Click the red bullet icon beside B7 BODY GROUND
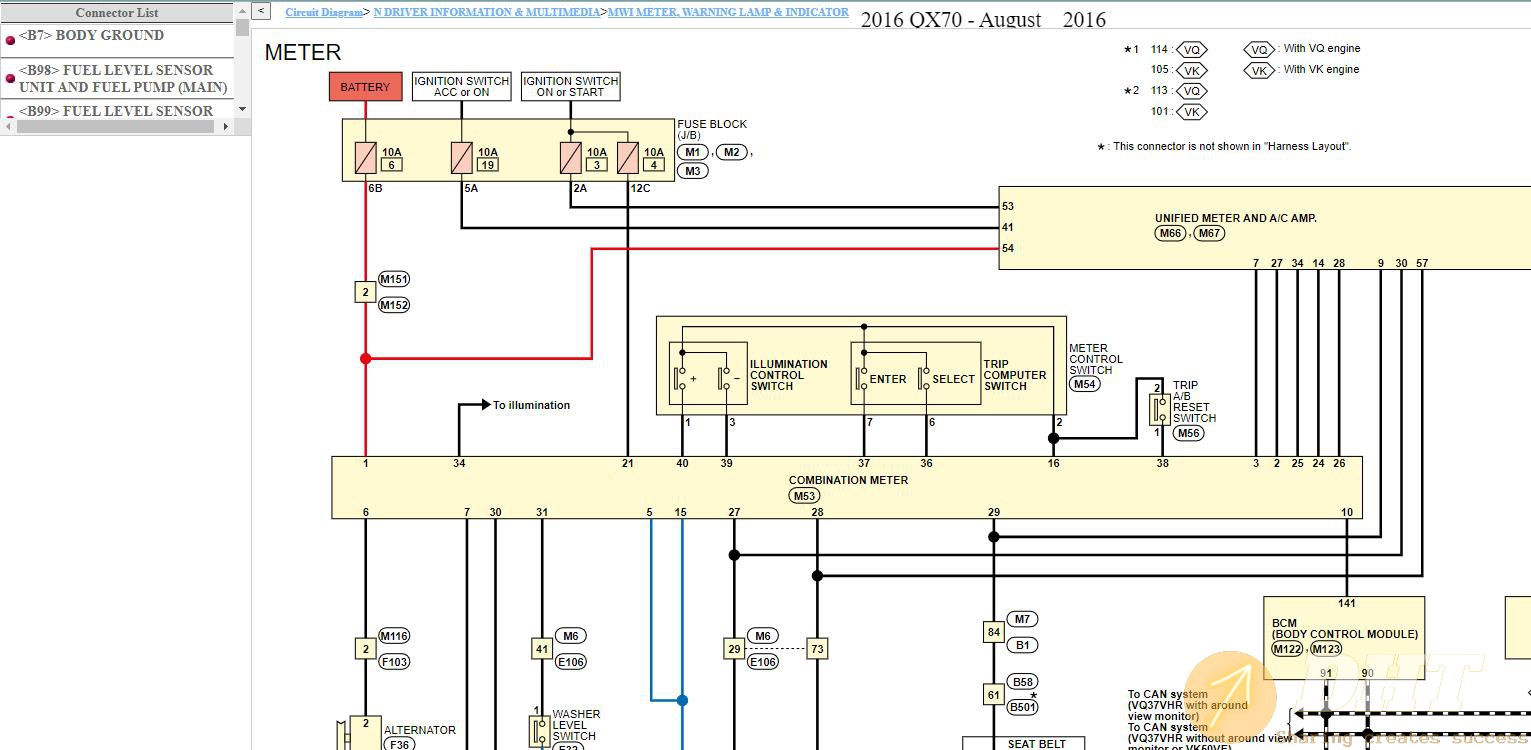 click(10, 40)
